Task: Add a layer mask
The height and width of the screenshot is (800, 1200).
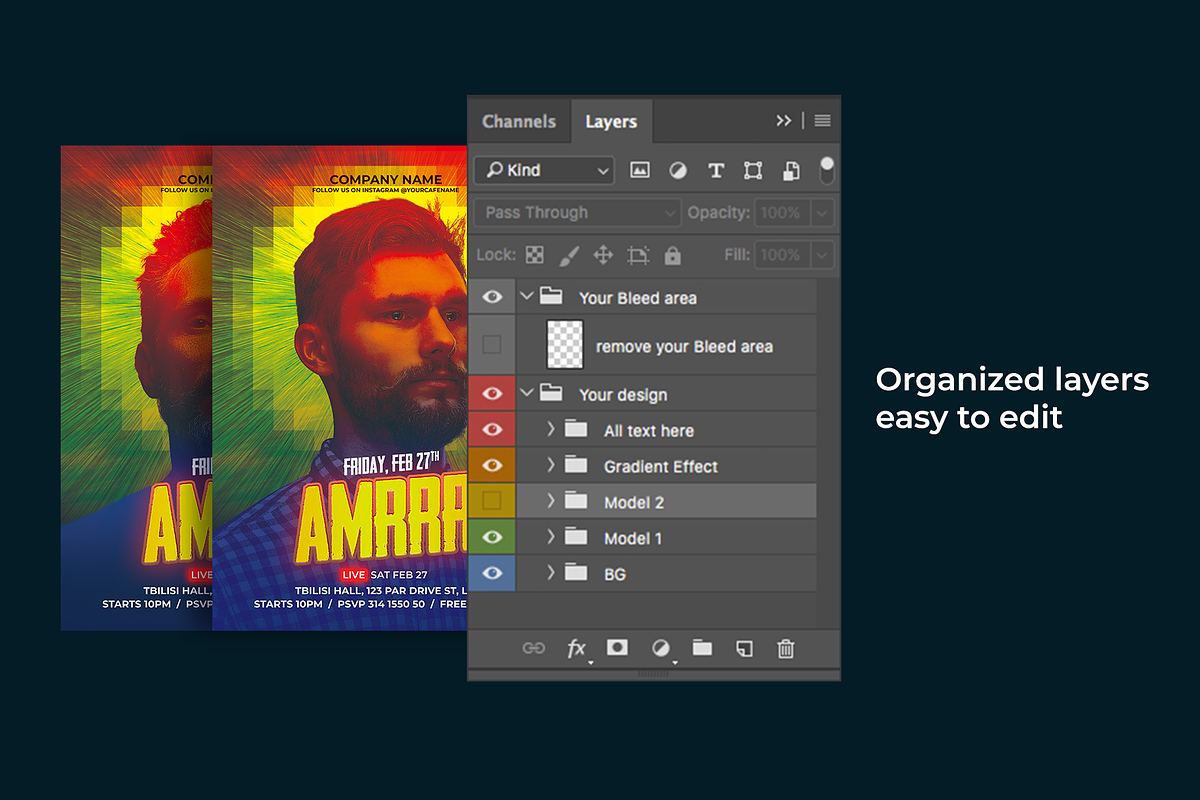Action: (x=618, y=647)
